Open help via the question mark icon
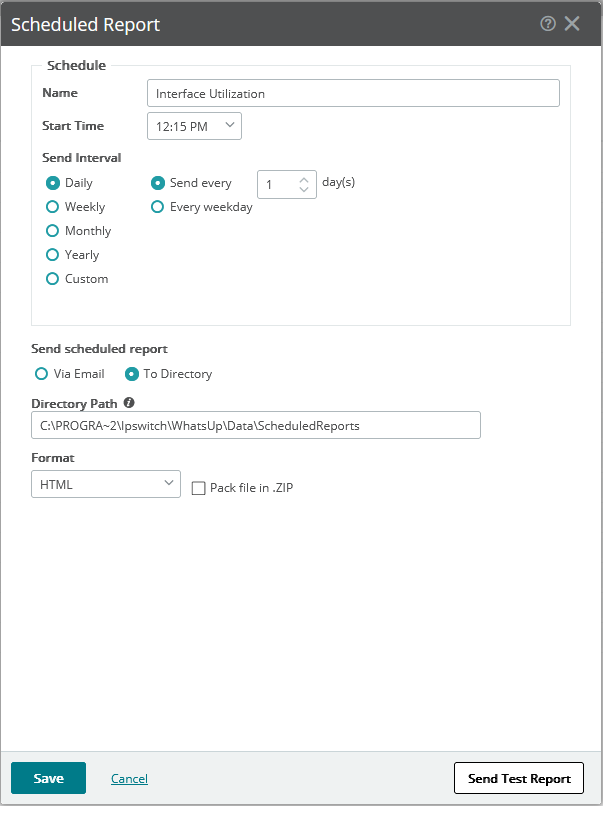Viewport: 613px width, 816px height. click(x=547, y=23)
